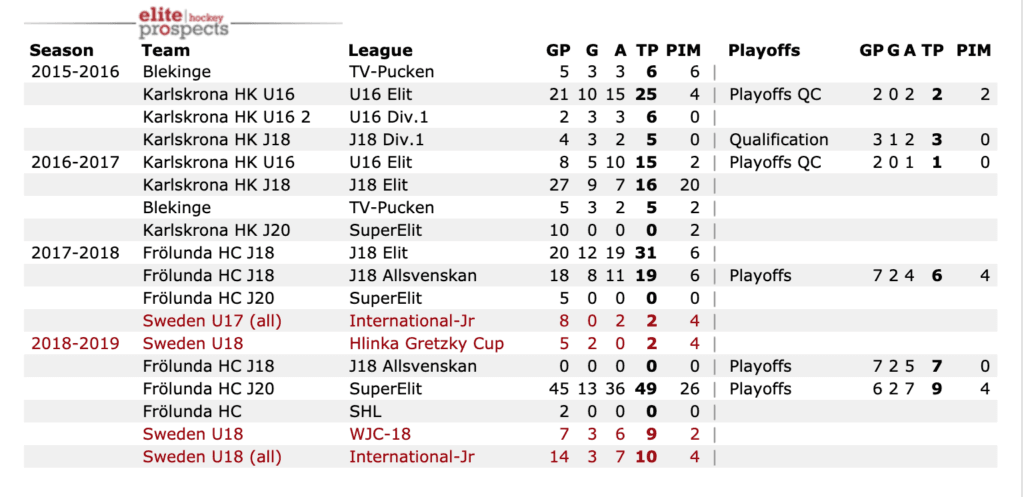Open the Karlskrona HK U16 2 team

click(226, 117)
